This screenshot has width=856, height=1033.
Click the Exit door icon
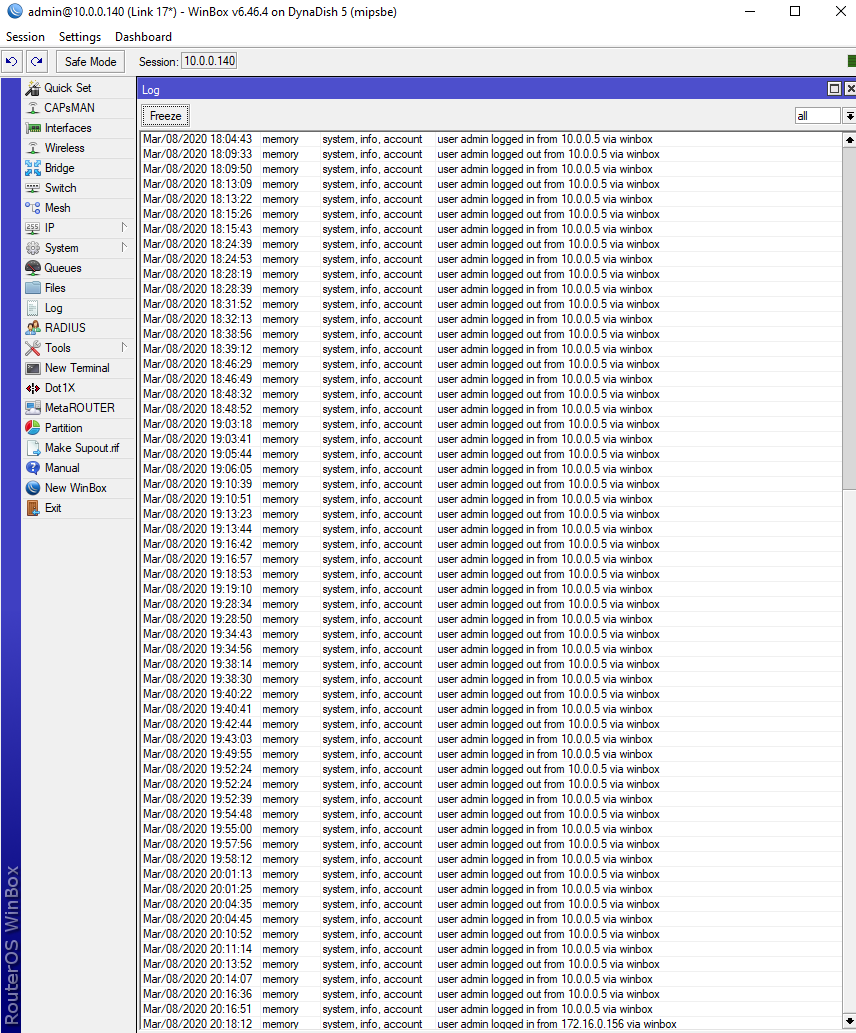[33, 508]
